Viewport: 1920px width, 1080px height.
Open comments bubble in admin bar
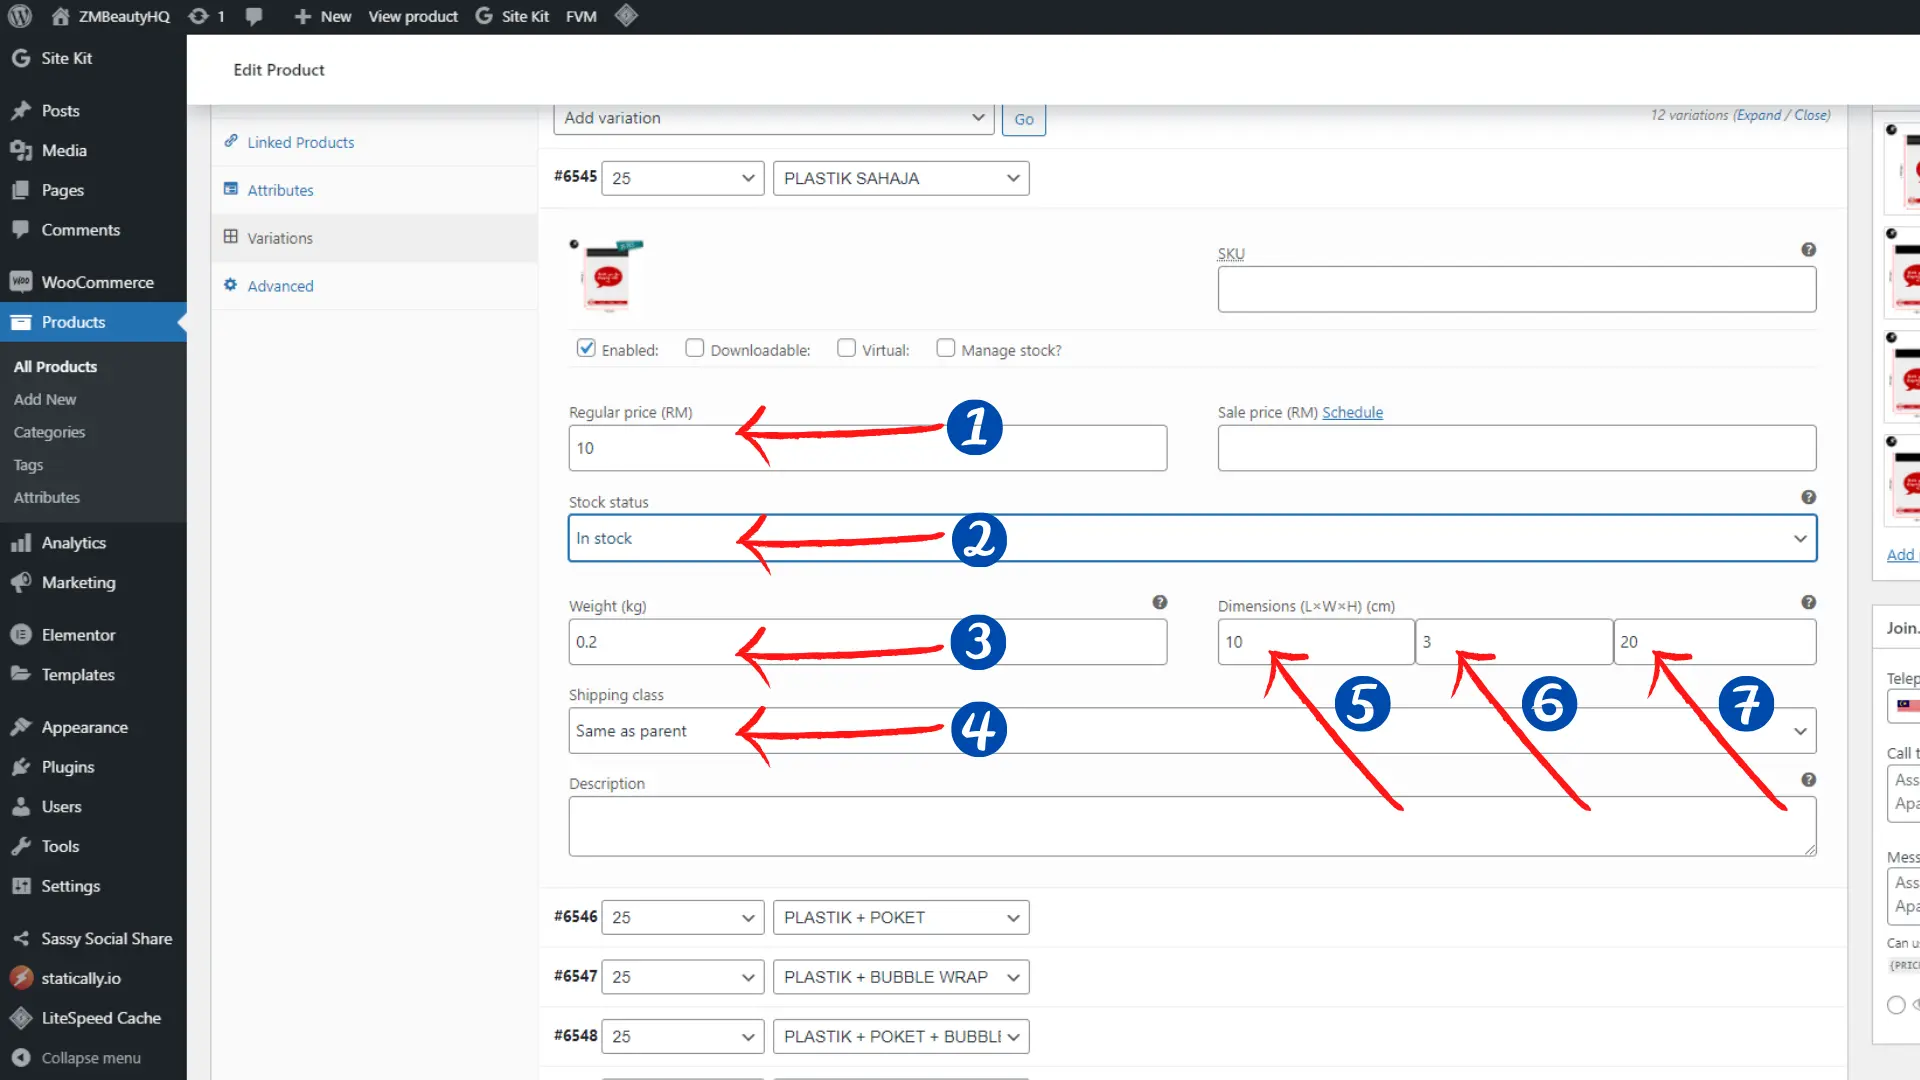(x=254, y=16)
